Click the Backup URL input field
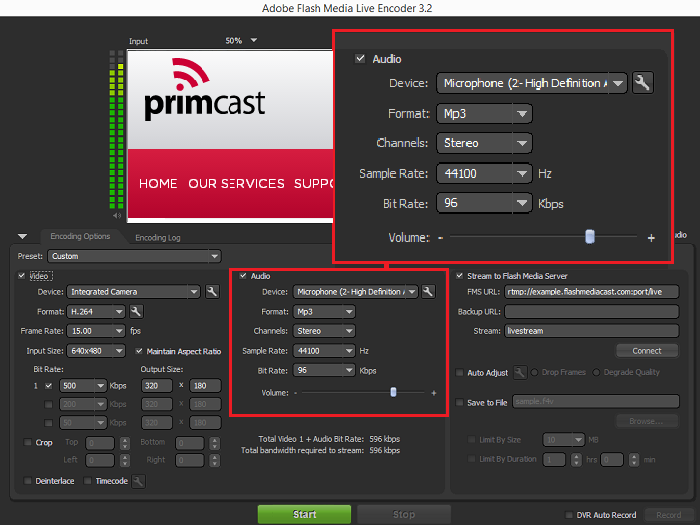 point(592,311)
